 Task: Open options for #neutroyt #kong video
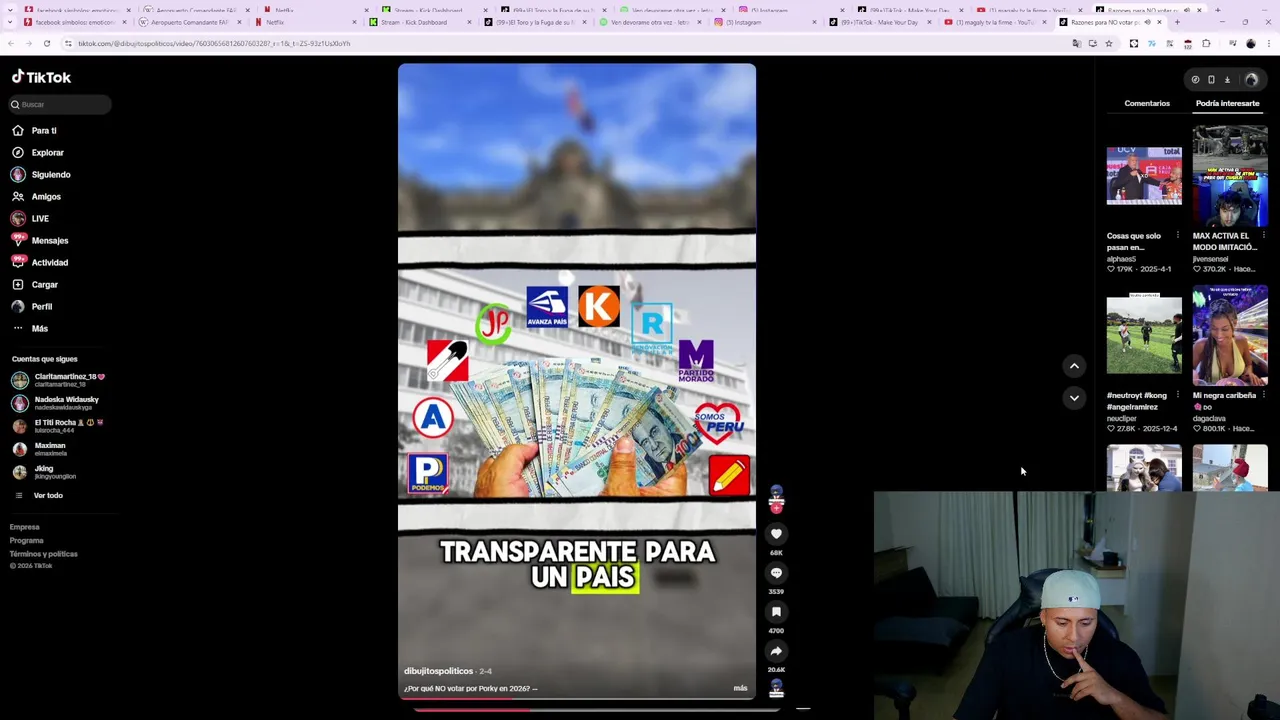pyautogui.click(x=1178, y=396)
